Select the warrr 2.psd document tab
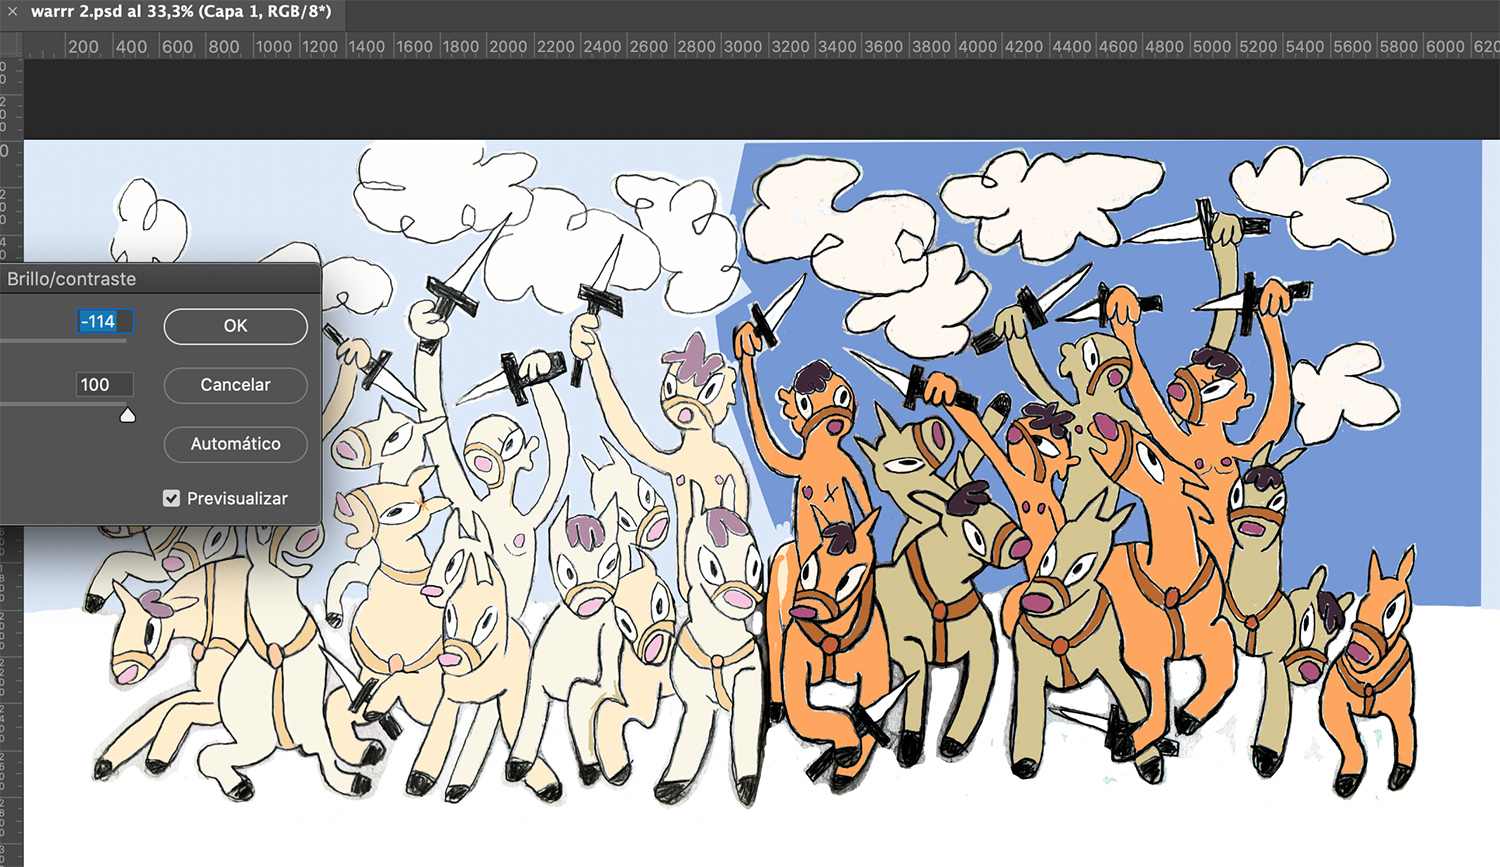This screenshot has width=1500, height=867. click(x=181, y=13)
